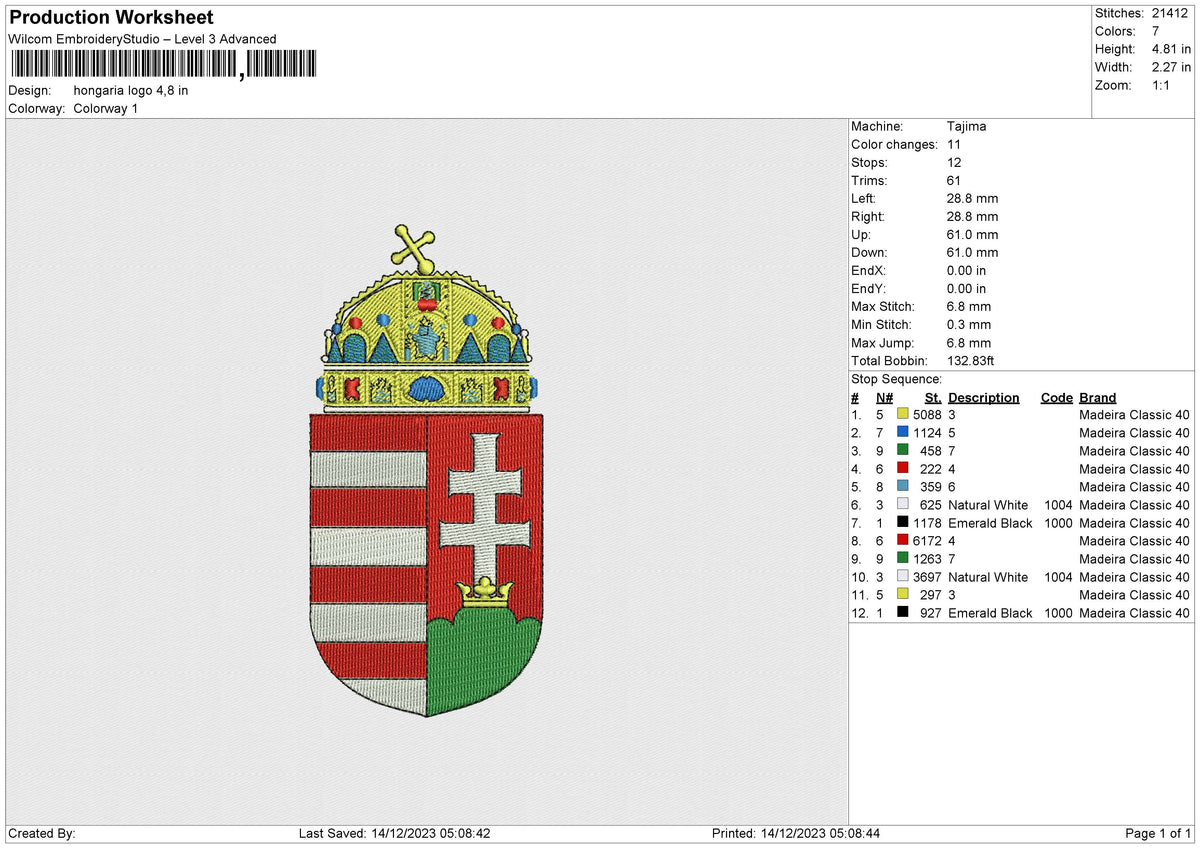The width and height of the screenshot is (1200, 848).
Task: Click design name 'hongaria logo 4,8 in'
Action: [x=131, y=90]
